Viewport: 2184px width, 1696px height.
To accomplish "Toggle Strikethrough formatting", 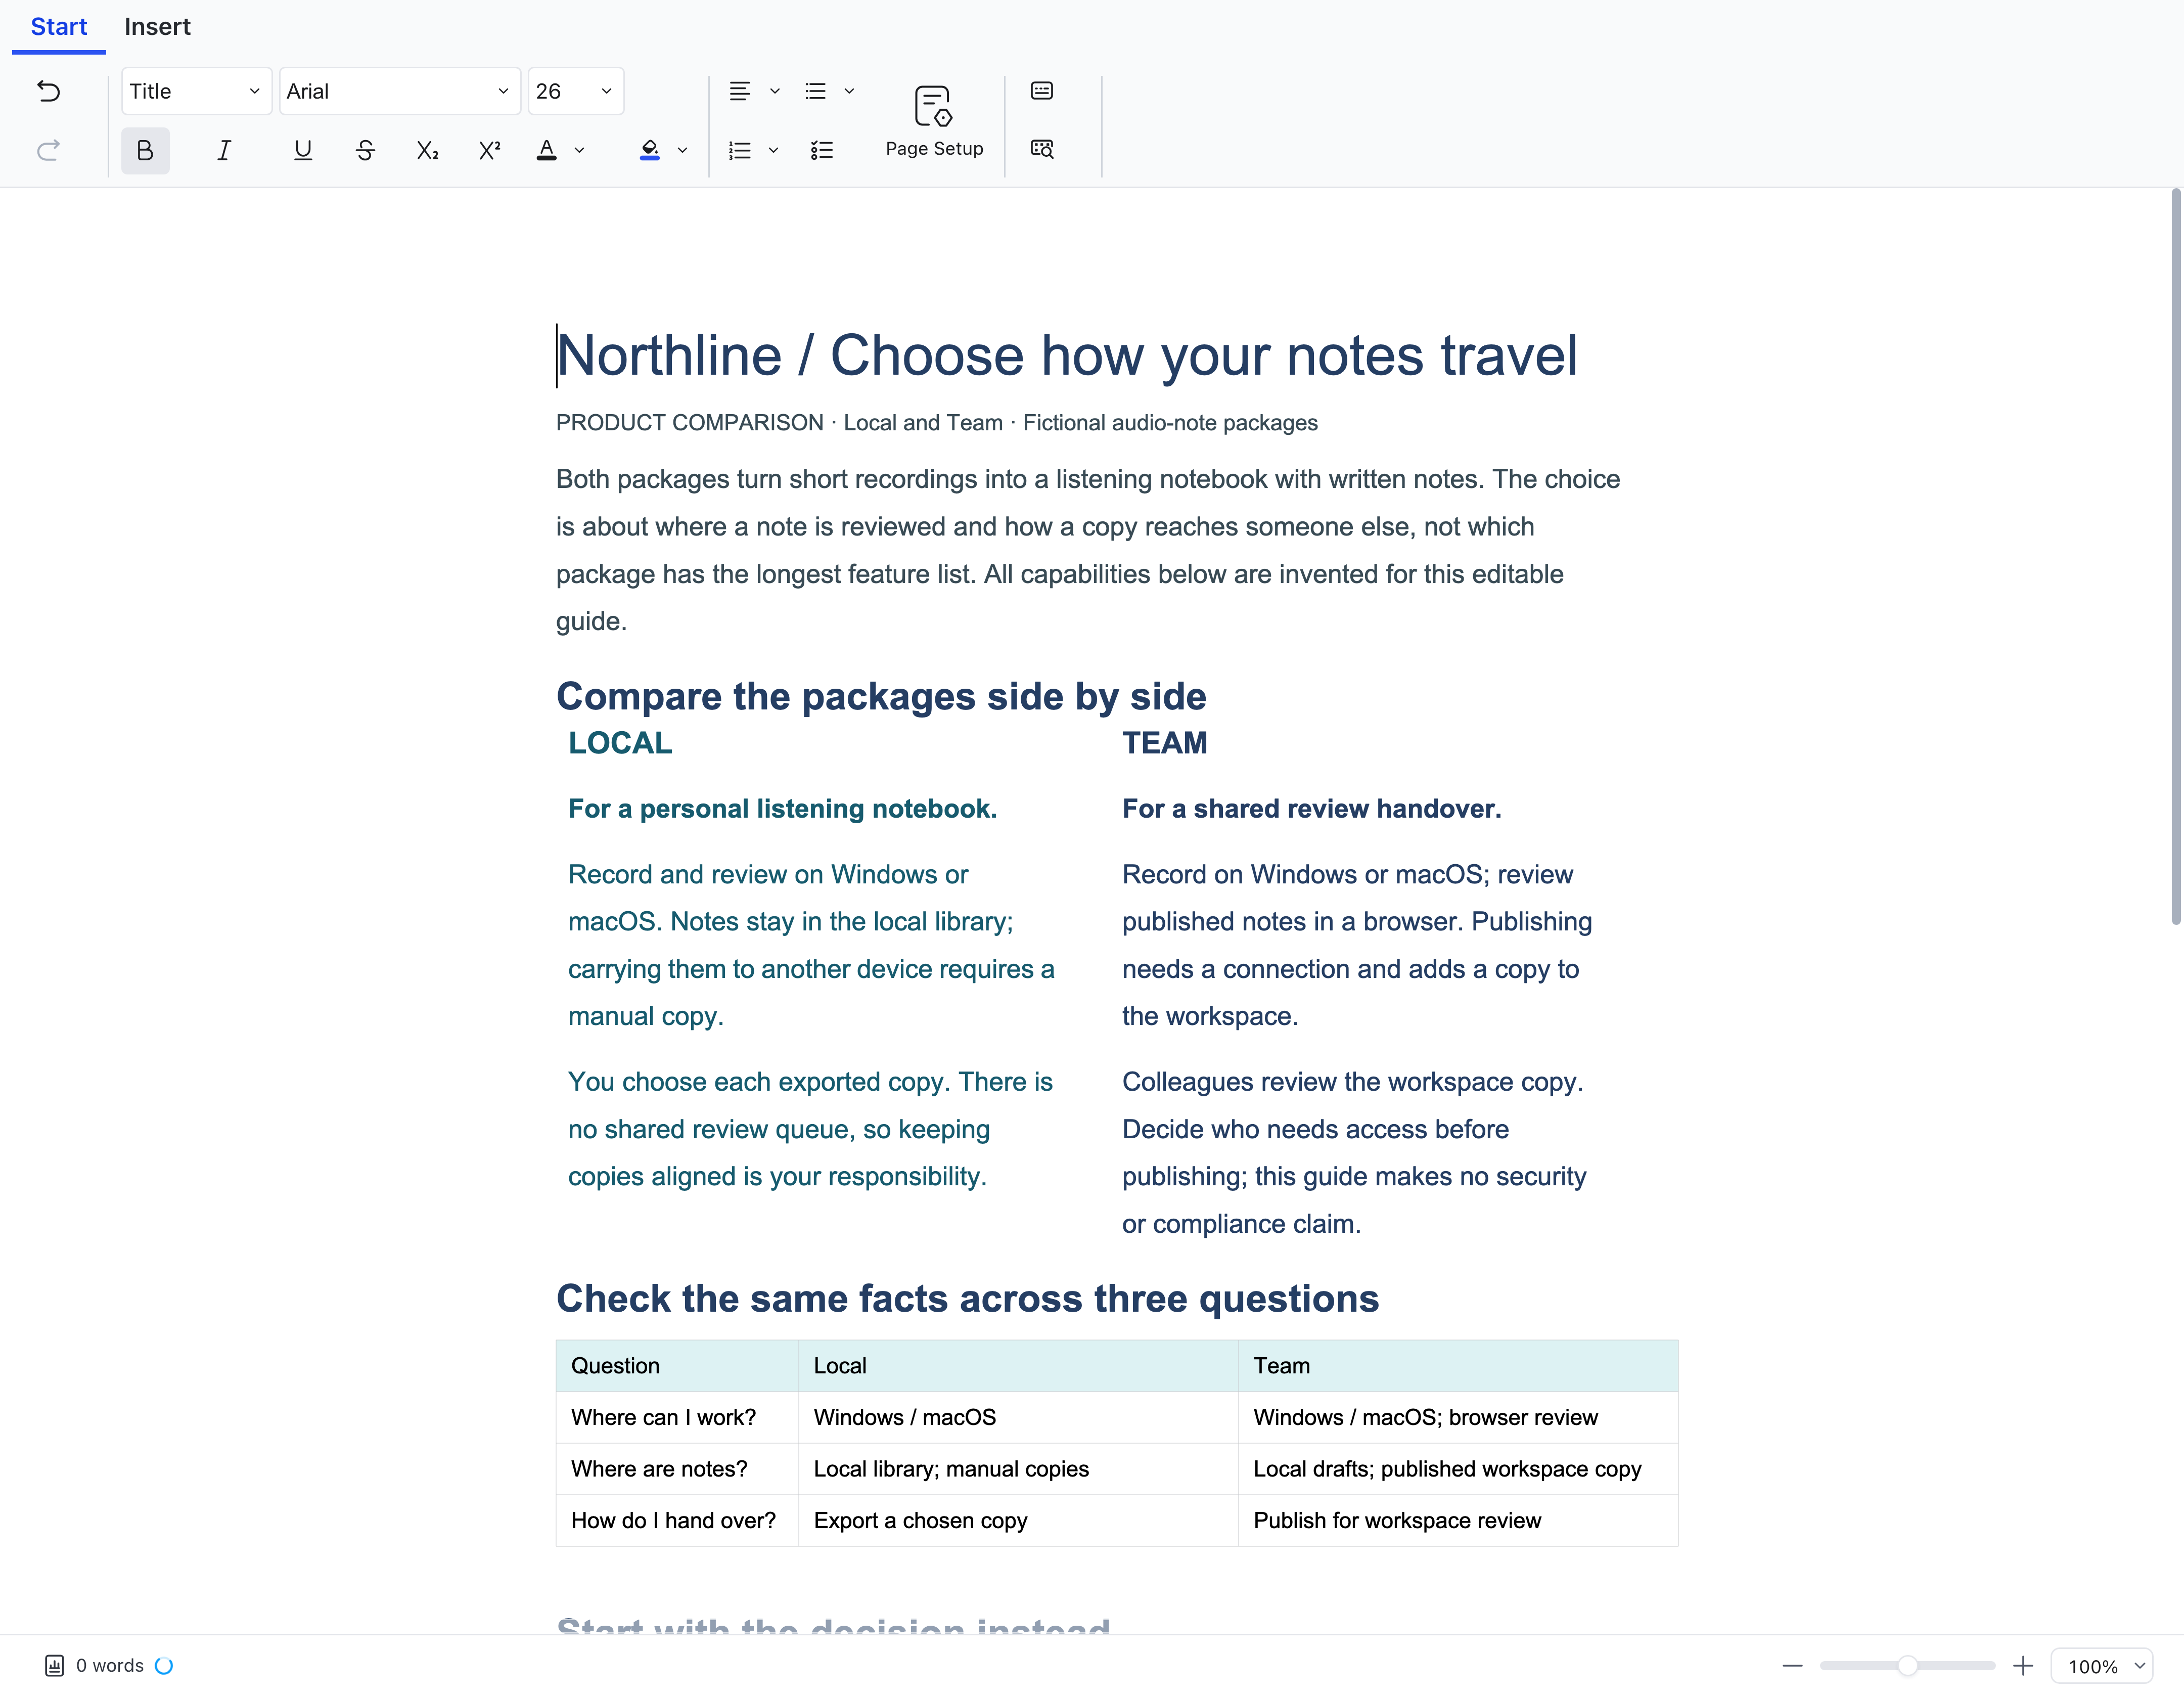I will tap(365, 150).
